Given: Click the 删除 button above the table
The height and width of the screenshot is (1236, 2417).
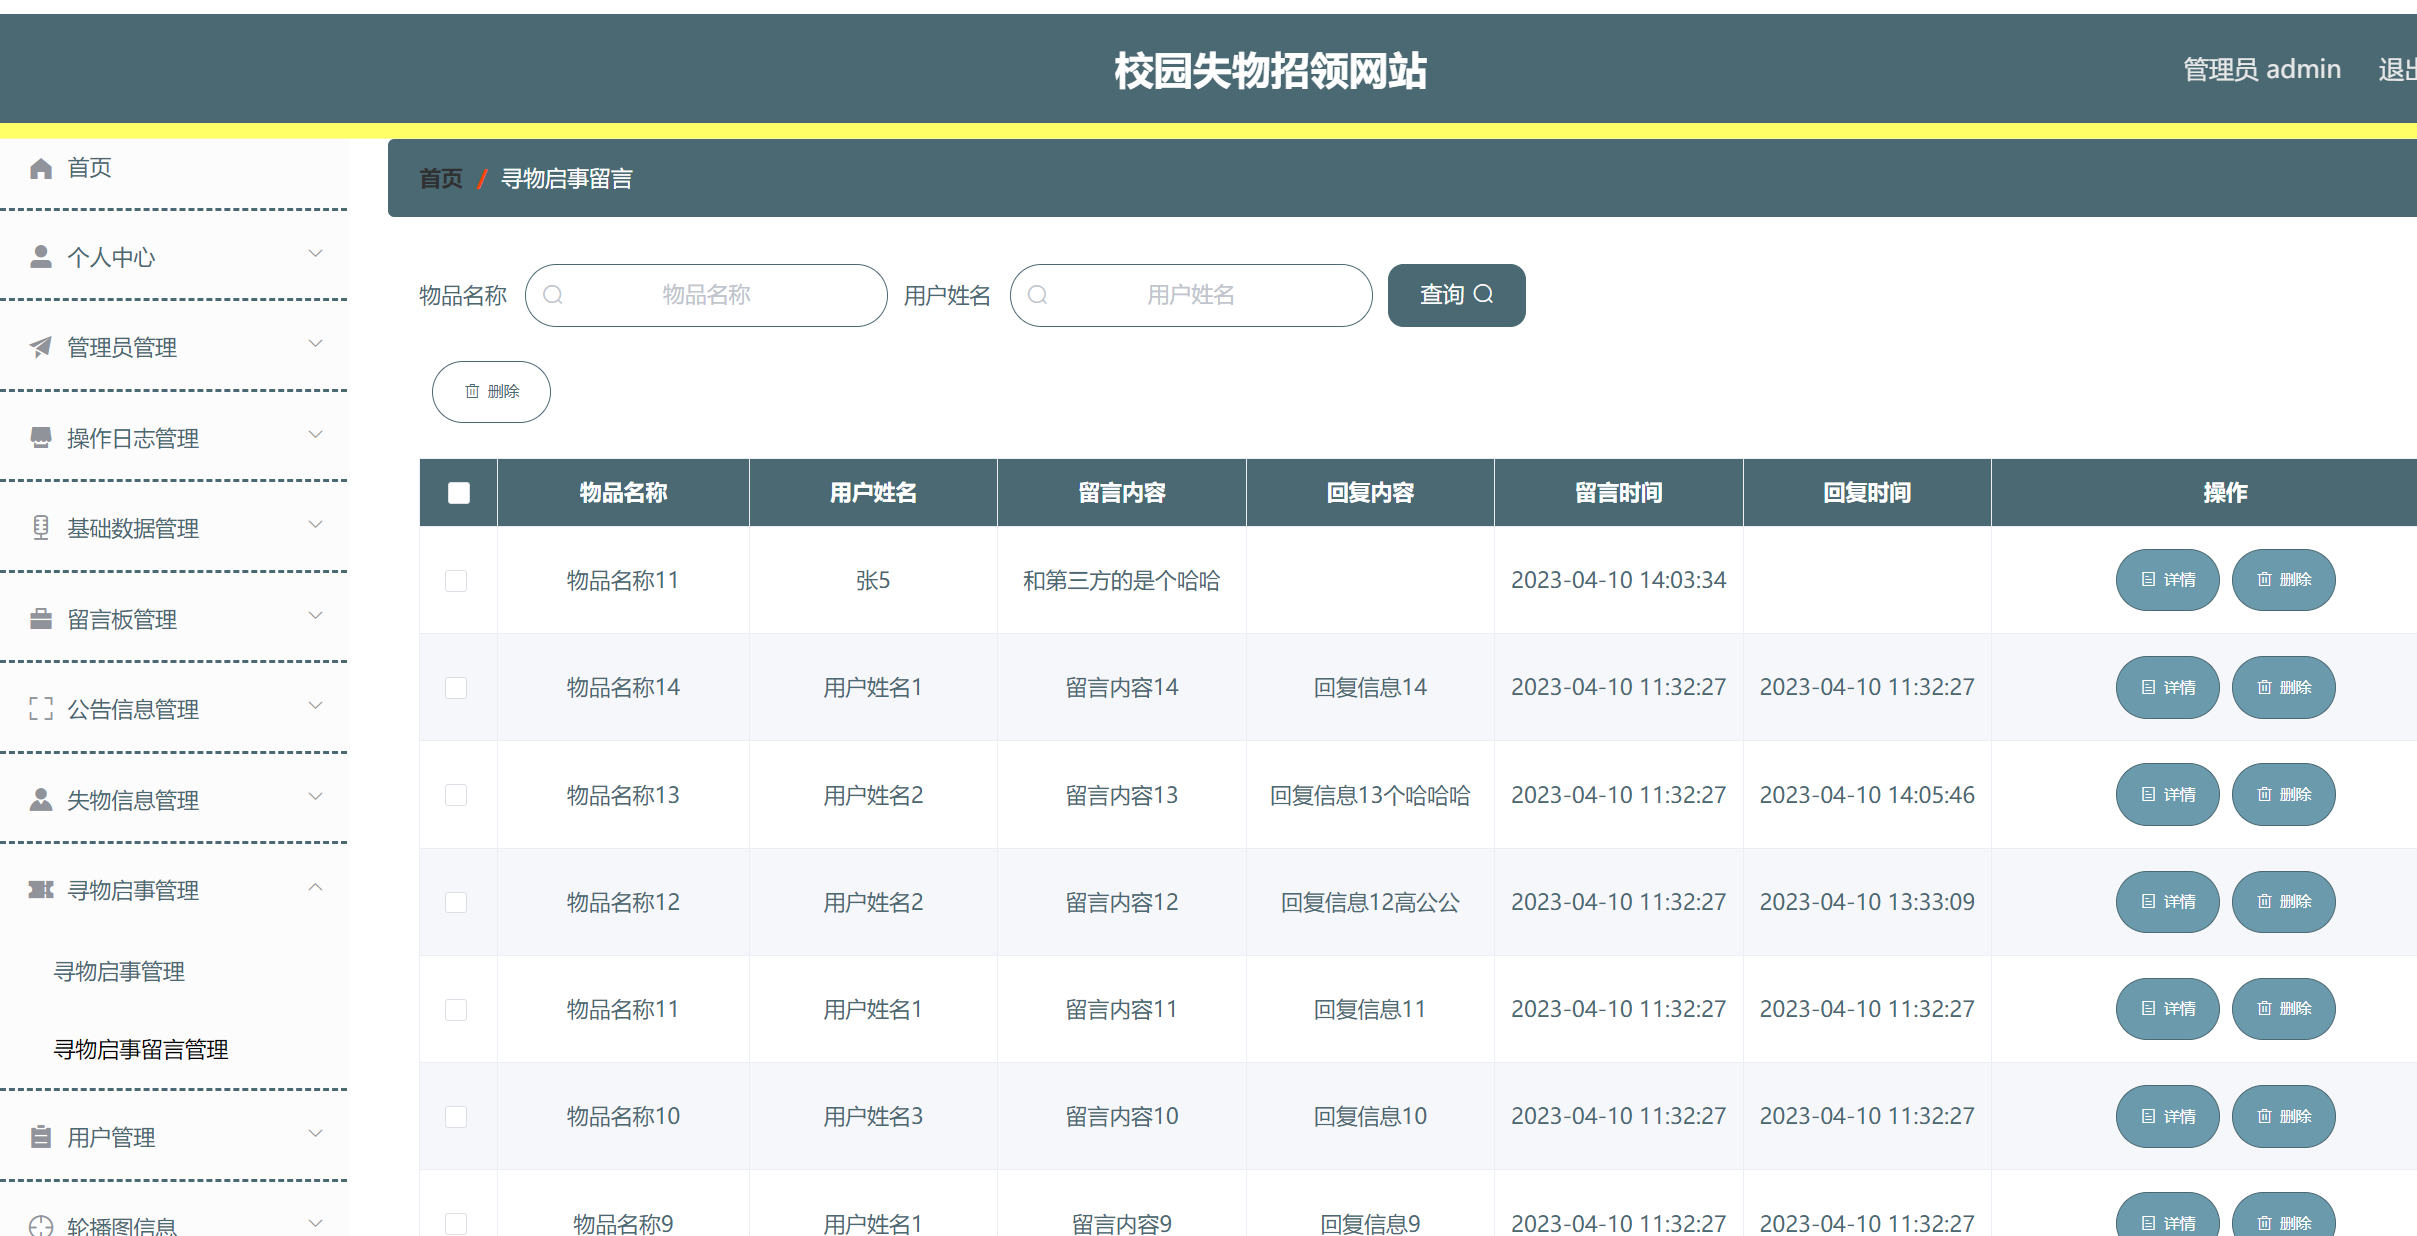Looking at the screenshot, I should (x=490, y=391).
